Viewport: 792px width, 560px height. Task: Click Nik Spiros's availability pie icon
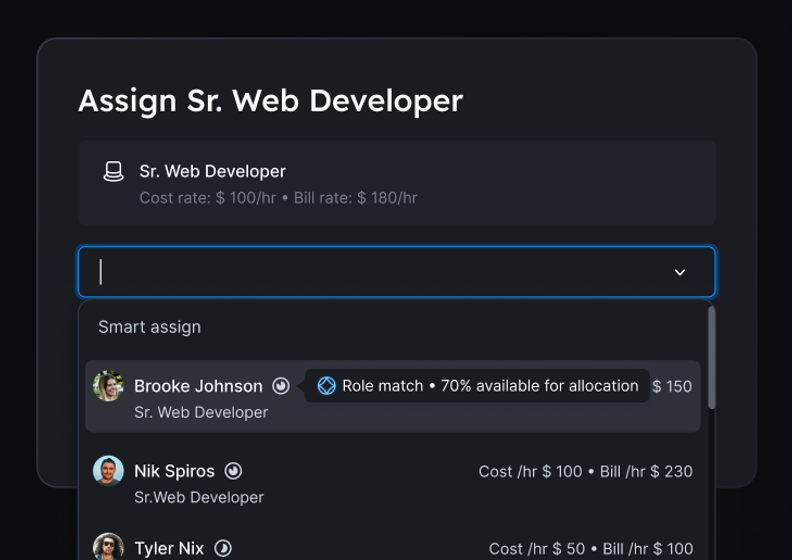(233, 471)
